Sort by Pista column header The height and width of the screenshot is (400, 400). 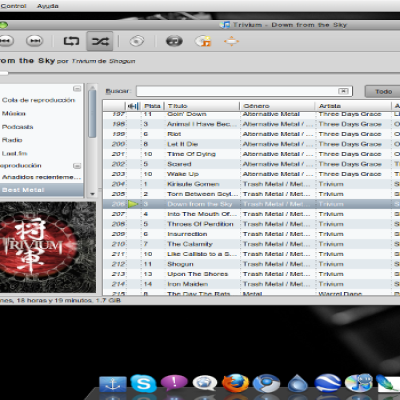152,106
